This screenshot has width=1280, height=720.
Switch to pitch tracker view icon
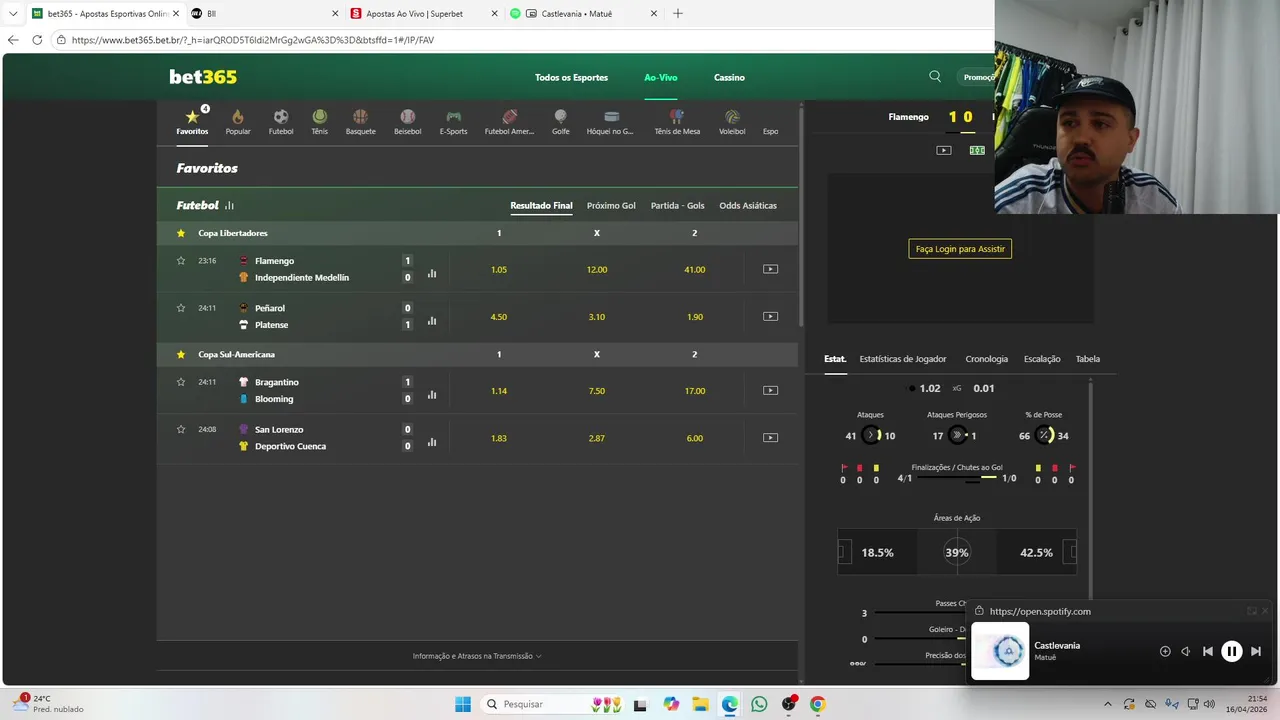(x=977, y=150)
